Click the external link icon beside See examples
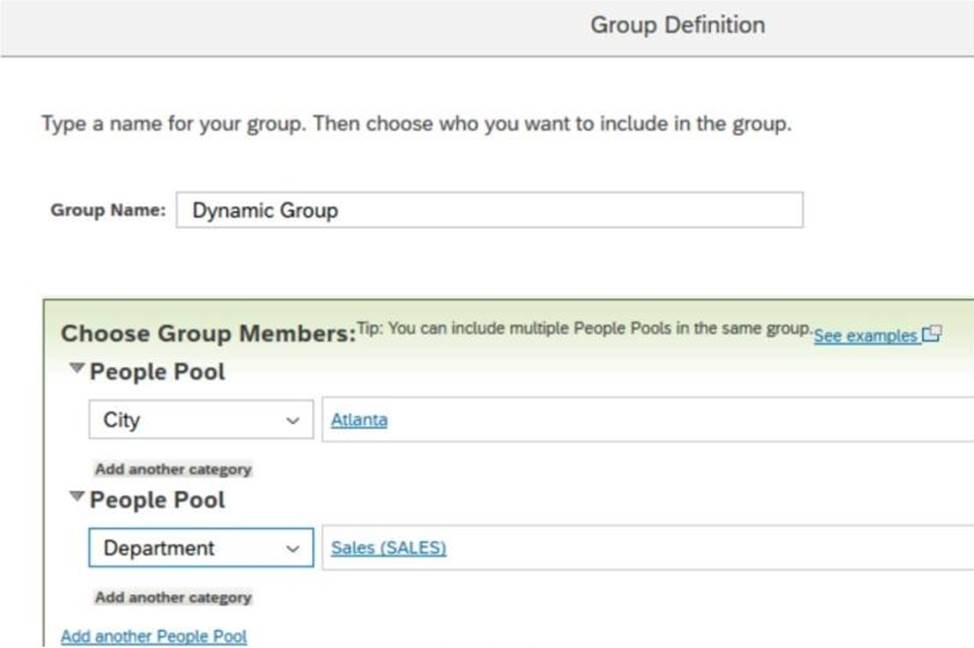 pos(932,335)
